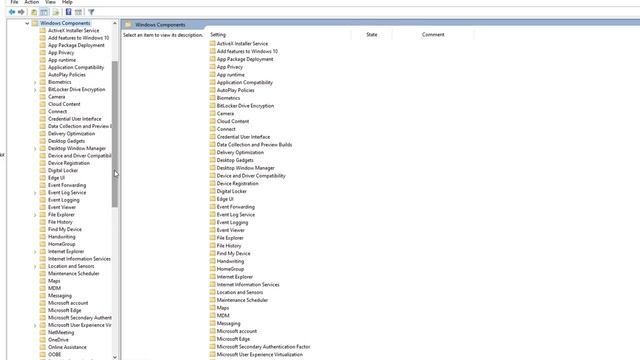
Task: Click the OneDrive folder icon in the tree
Action: pos(43,340)
